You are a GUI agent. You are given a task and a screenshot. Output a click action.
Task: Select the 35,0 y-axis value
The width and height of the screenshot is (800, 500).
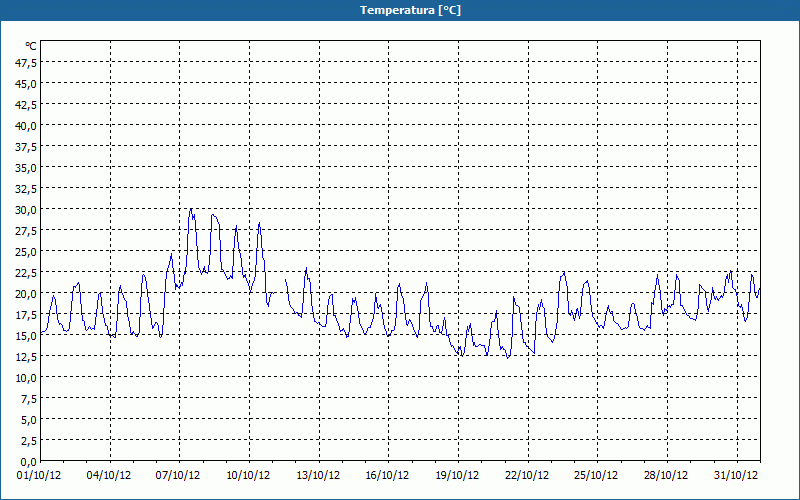click(x=27, y=167)
